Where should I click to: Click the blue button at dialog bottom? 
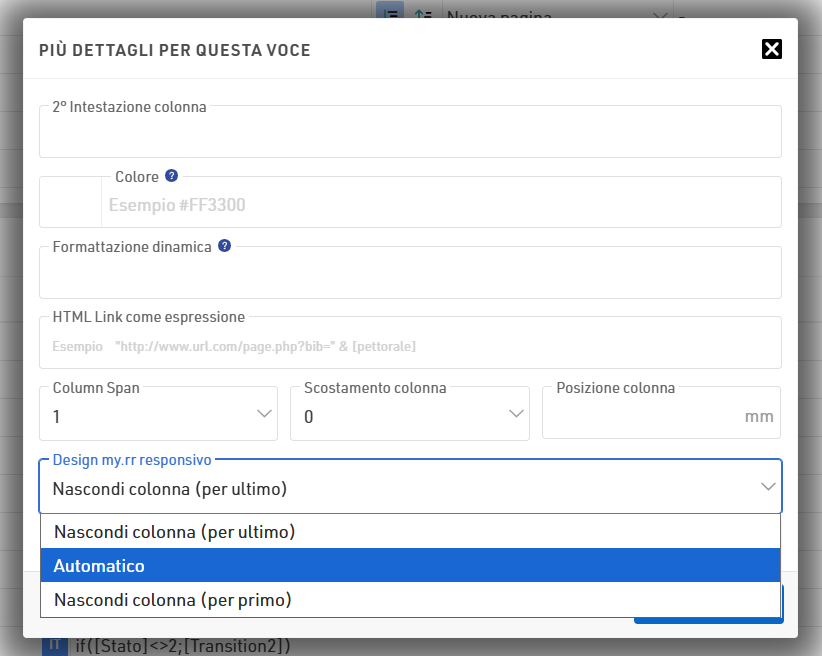pos(706,612)
